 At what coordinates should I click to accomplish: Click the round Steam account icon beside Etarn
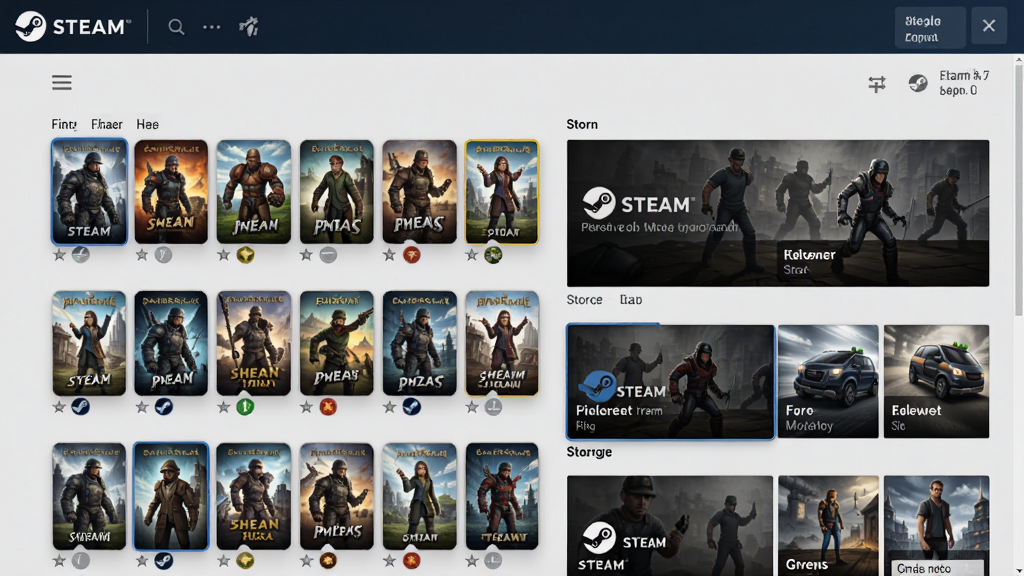pos(918,83)
